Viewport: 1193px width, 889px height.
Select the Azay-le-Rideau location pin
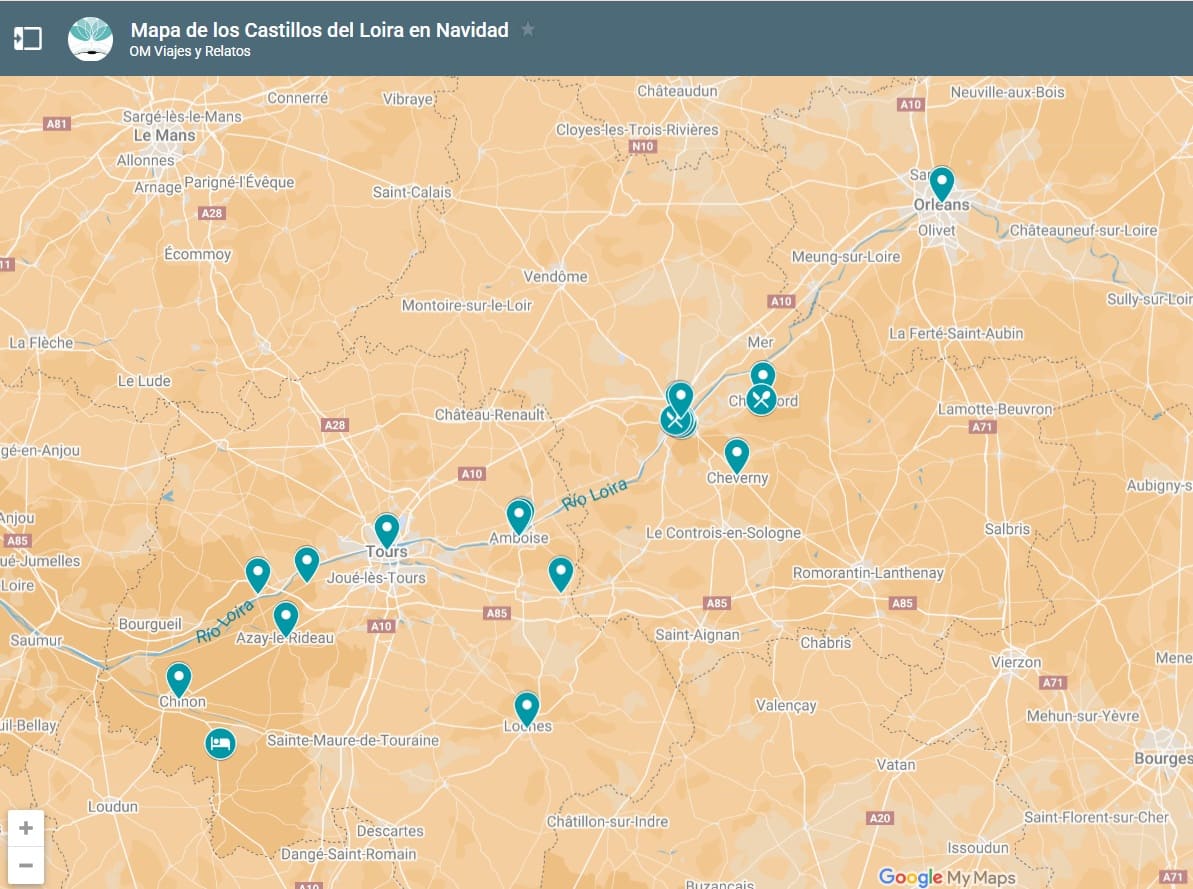(x=286, y=620)
